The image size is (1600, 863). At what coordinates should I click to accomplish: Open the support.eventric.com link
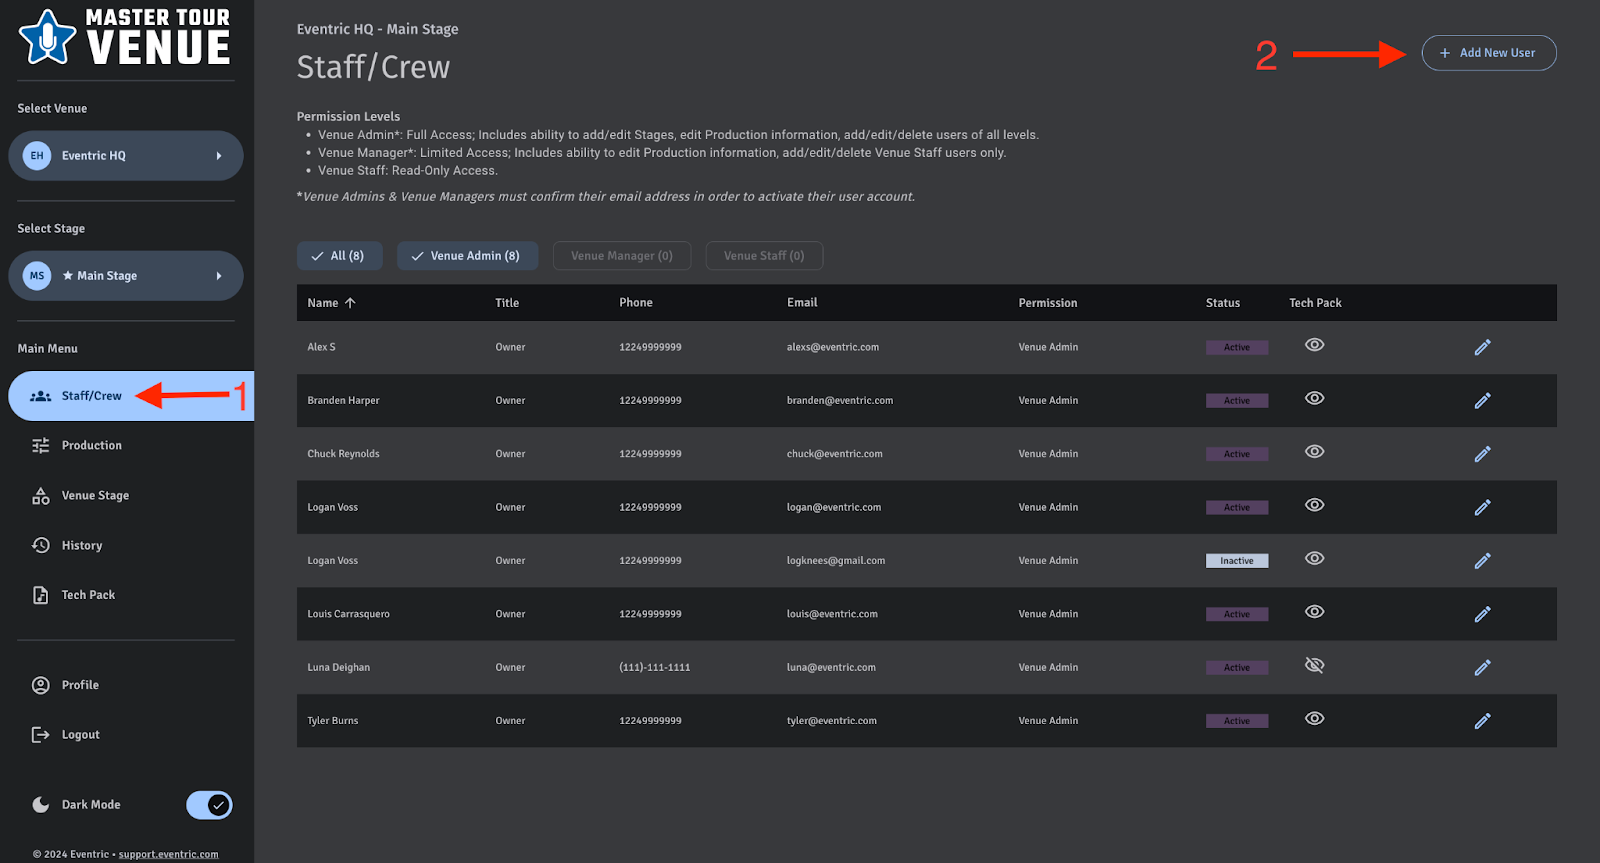pyautogui.click(x=168, y=854)
